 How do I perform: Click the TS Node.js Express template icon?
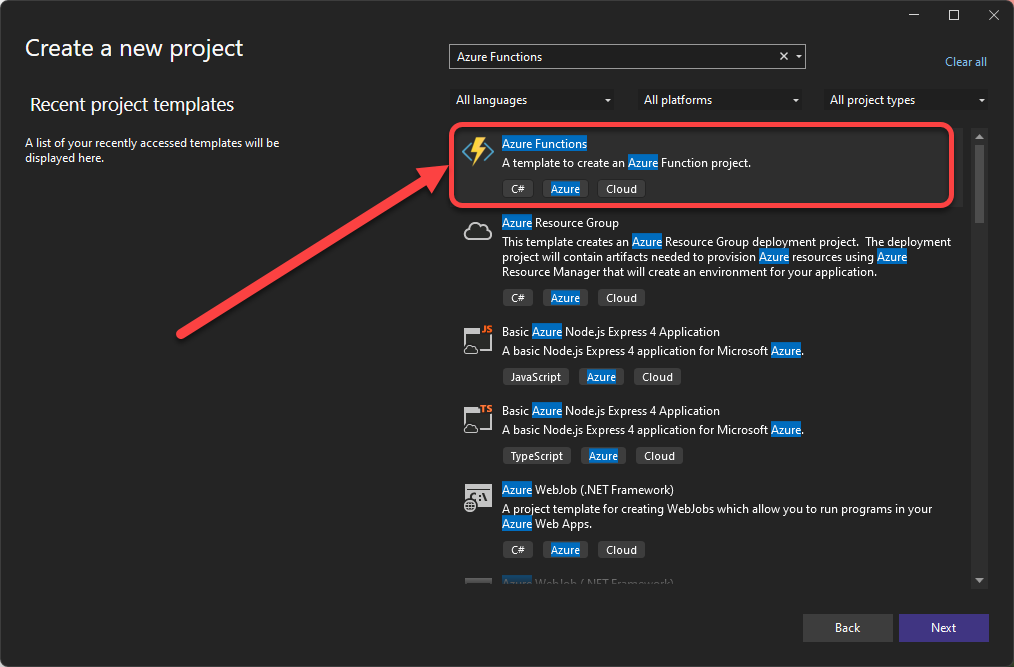[478, 419]
